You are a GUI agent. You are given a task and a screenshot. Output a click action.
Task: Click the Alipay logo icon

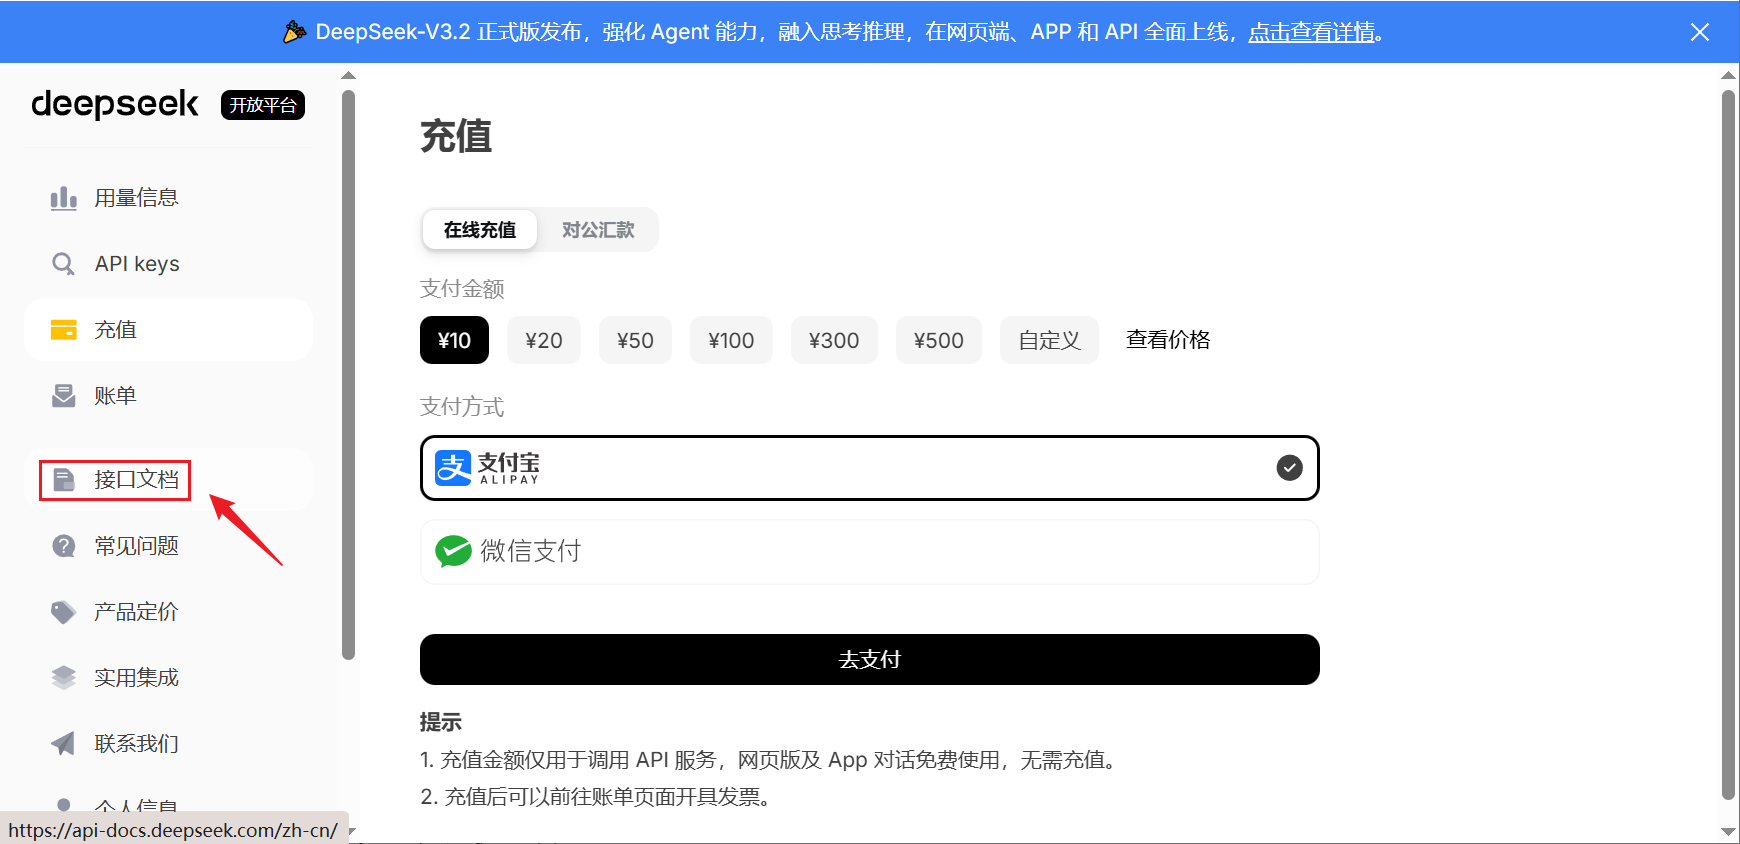[x=453, y=467]
